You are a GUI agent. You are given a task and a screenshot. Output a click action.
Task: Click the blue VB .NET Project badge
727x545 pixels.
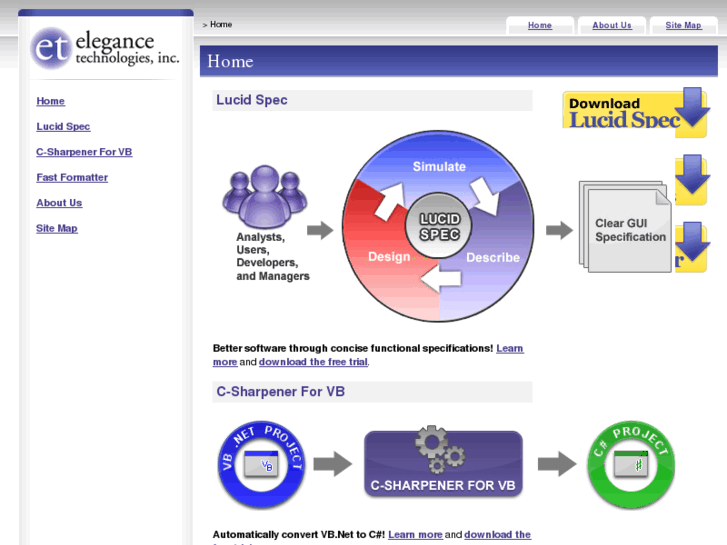point(261,464)
